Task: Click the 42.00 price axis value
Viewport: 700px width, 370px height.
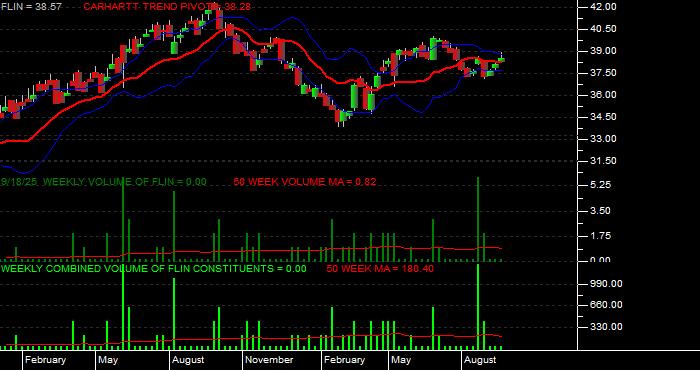Action: (x=603, y=7)
